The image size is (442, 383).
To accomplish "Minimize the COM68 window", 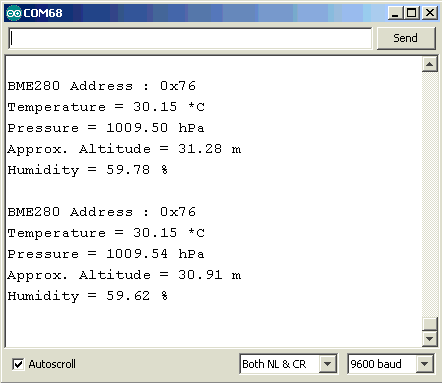I will pyautogui.click(x=395, y=13).
